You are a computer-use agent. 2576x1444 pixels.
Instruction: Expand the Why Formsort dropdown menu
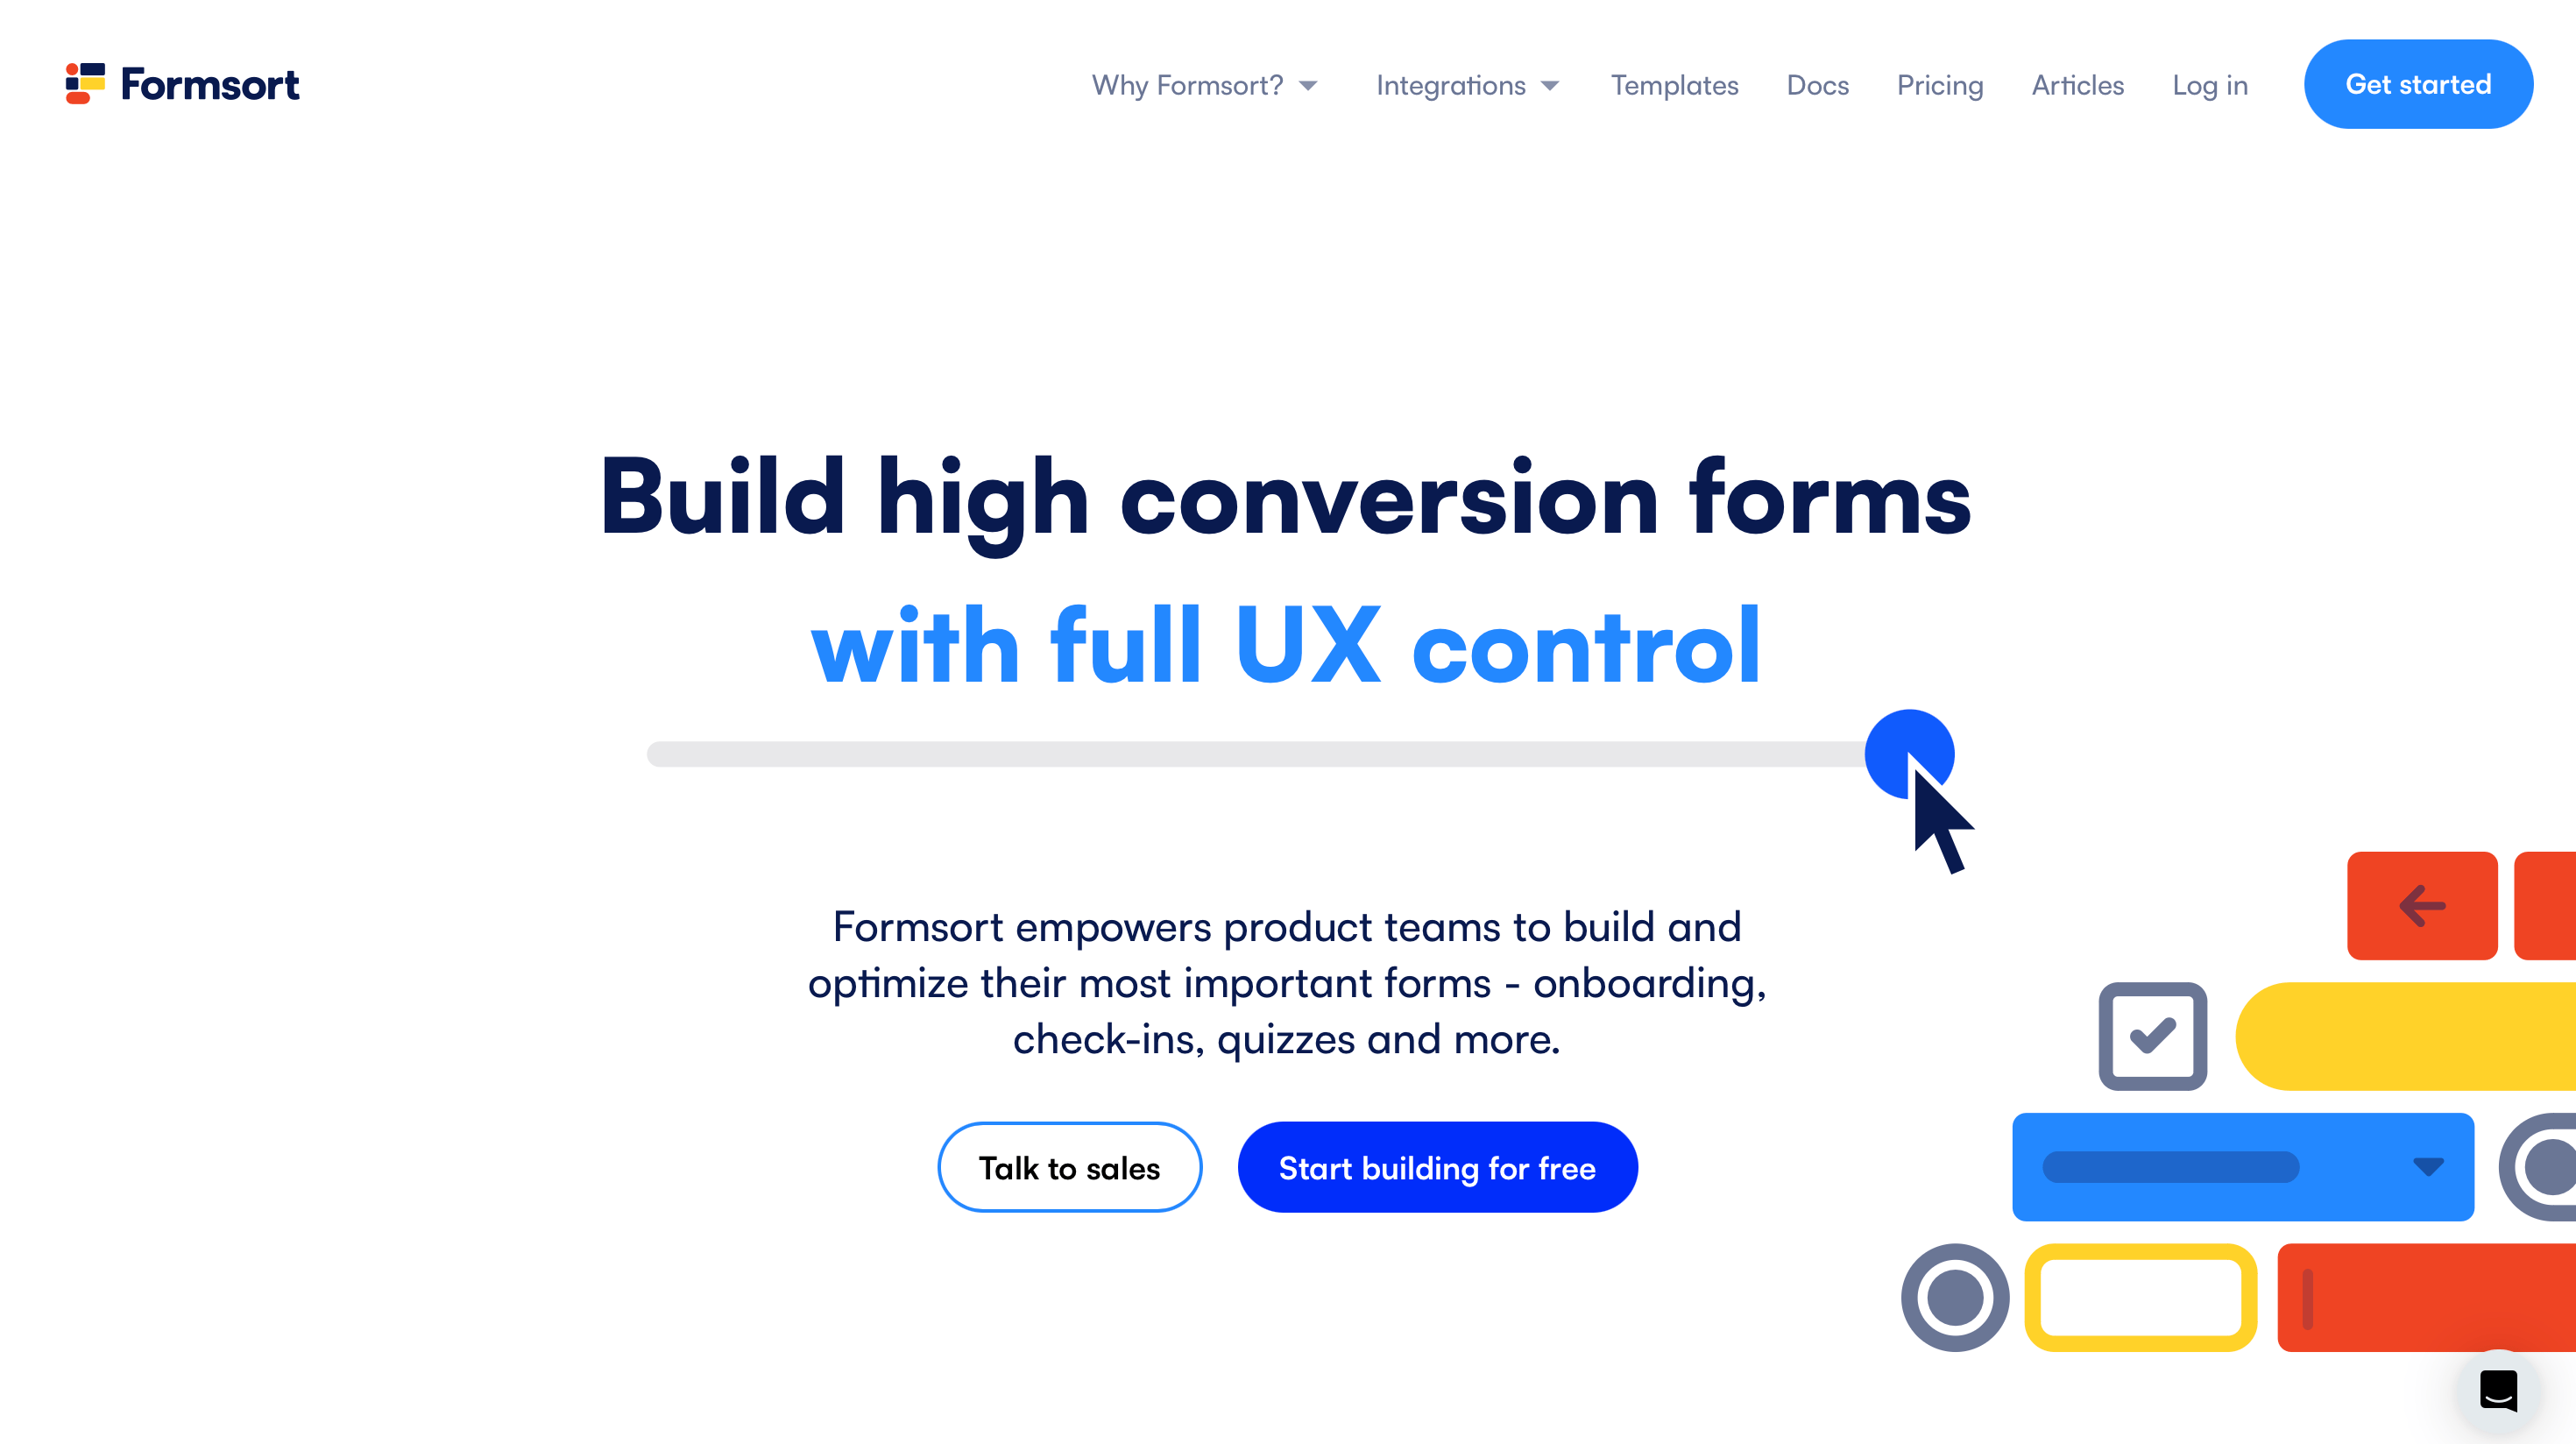click(x=1205, y=83)
